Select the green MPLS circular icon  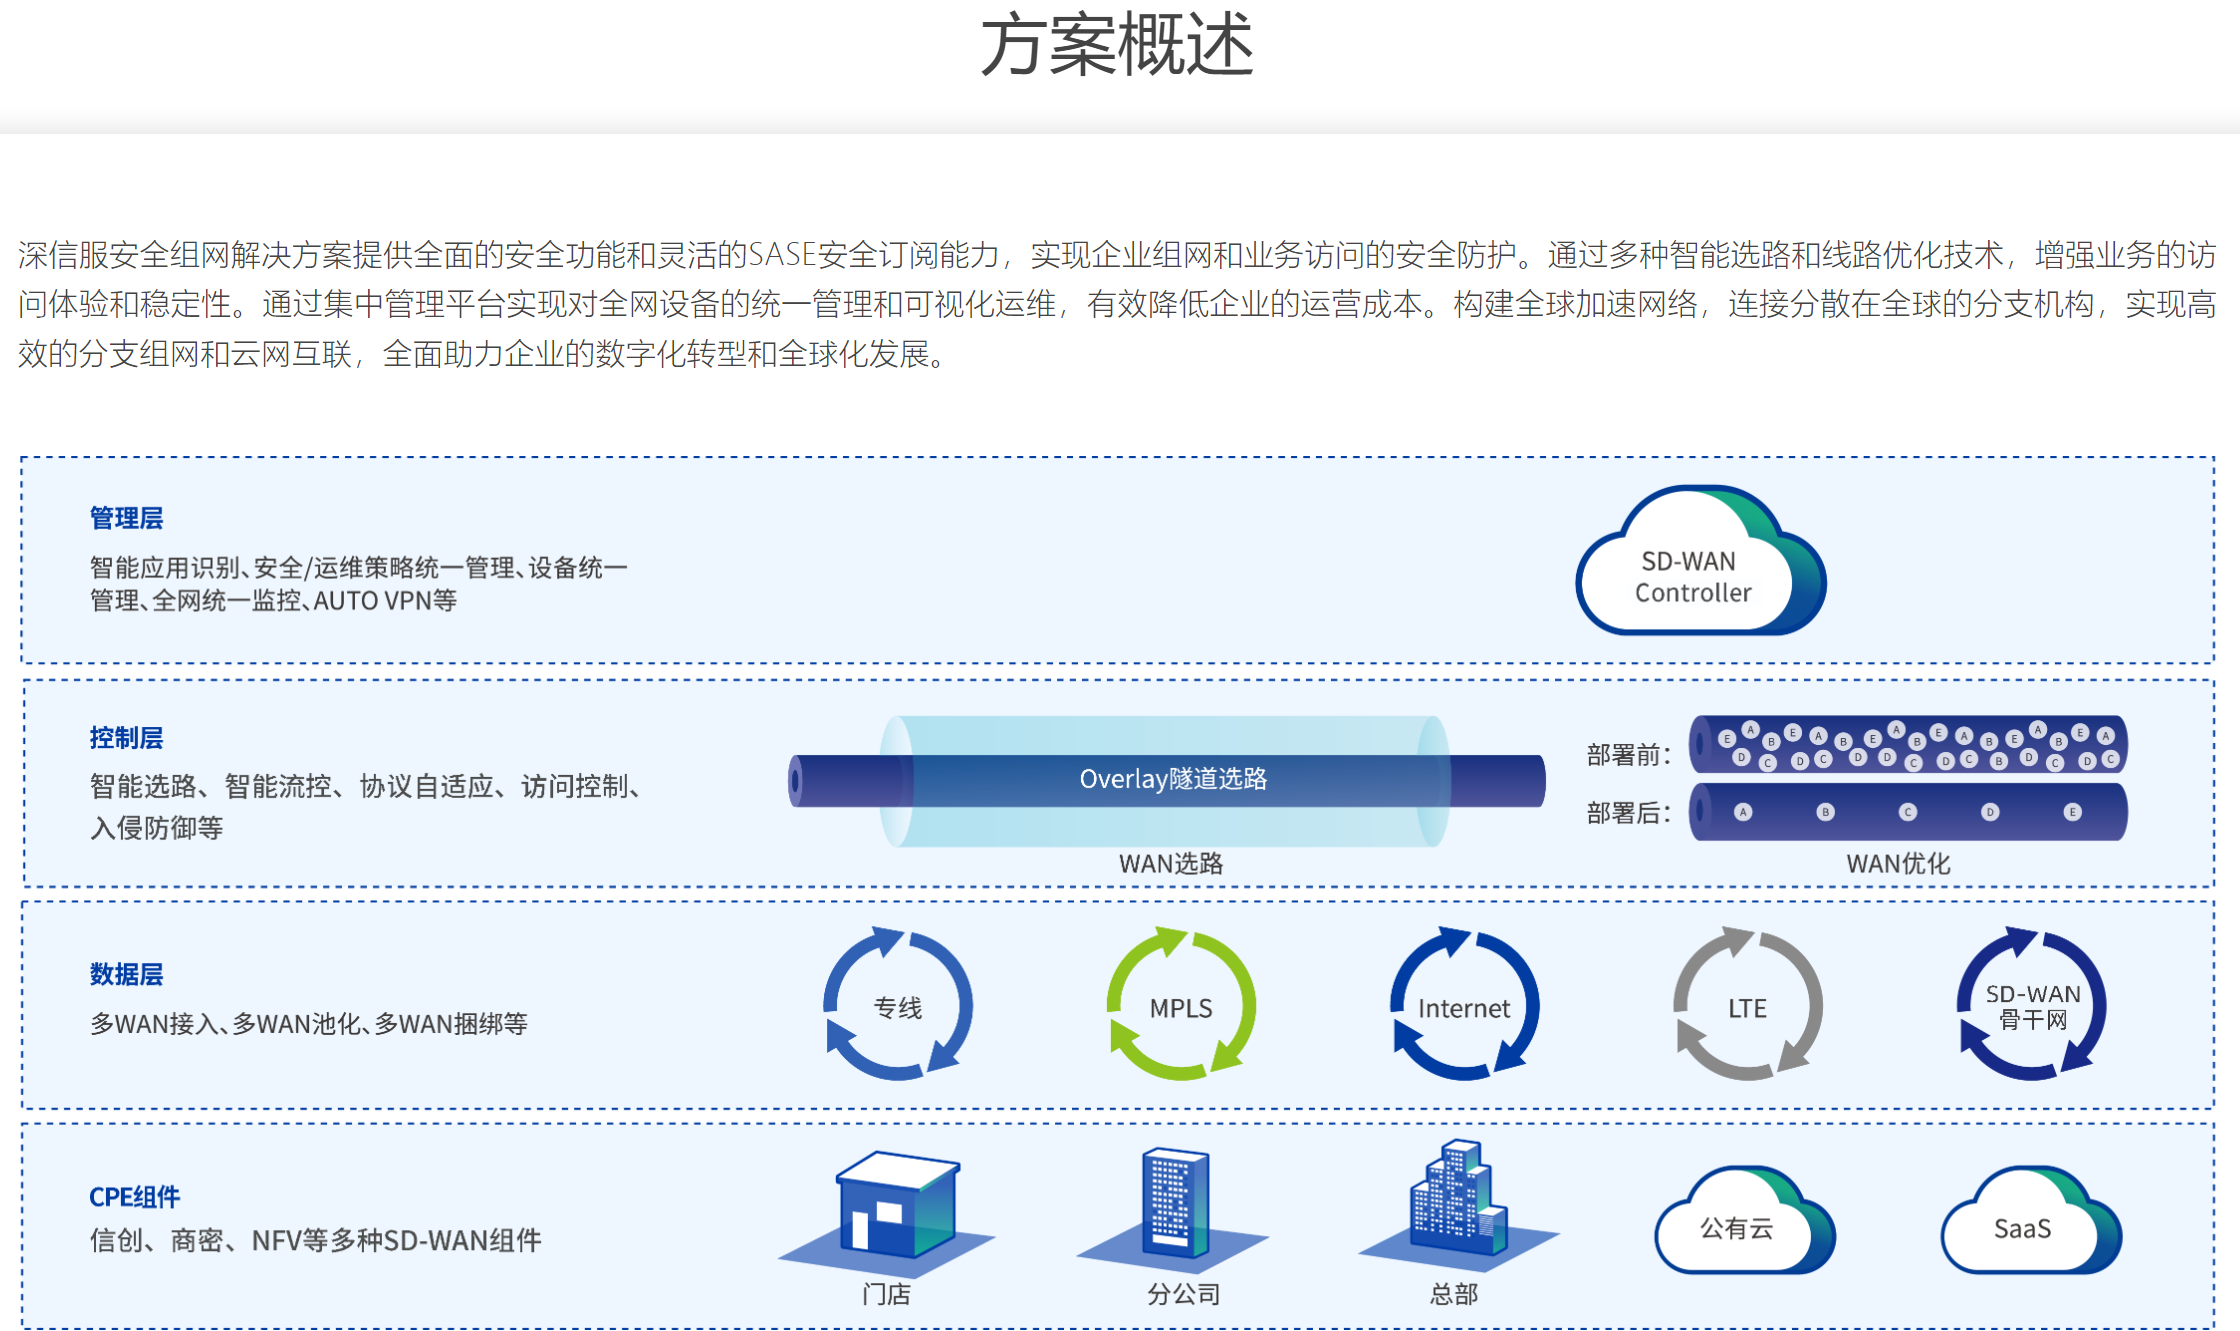point(1181,1004)
